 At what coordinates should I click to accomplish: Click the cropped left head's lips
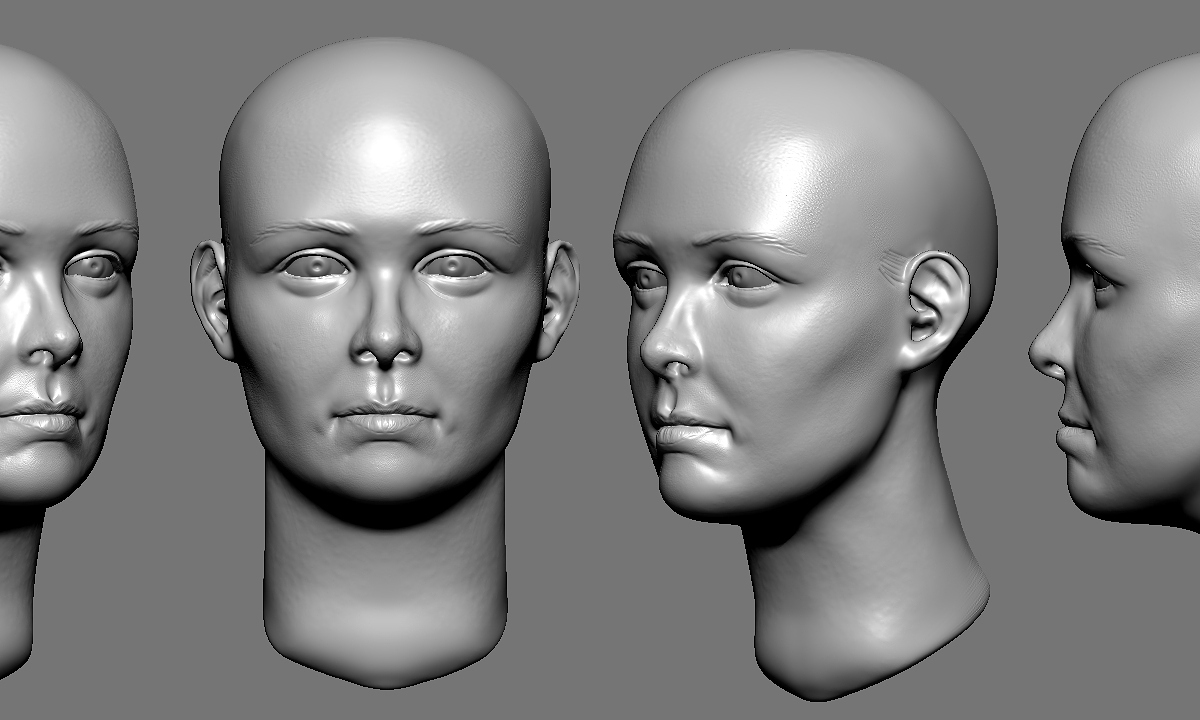click(x=40, y=417)
